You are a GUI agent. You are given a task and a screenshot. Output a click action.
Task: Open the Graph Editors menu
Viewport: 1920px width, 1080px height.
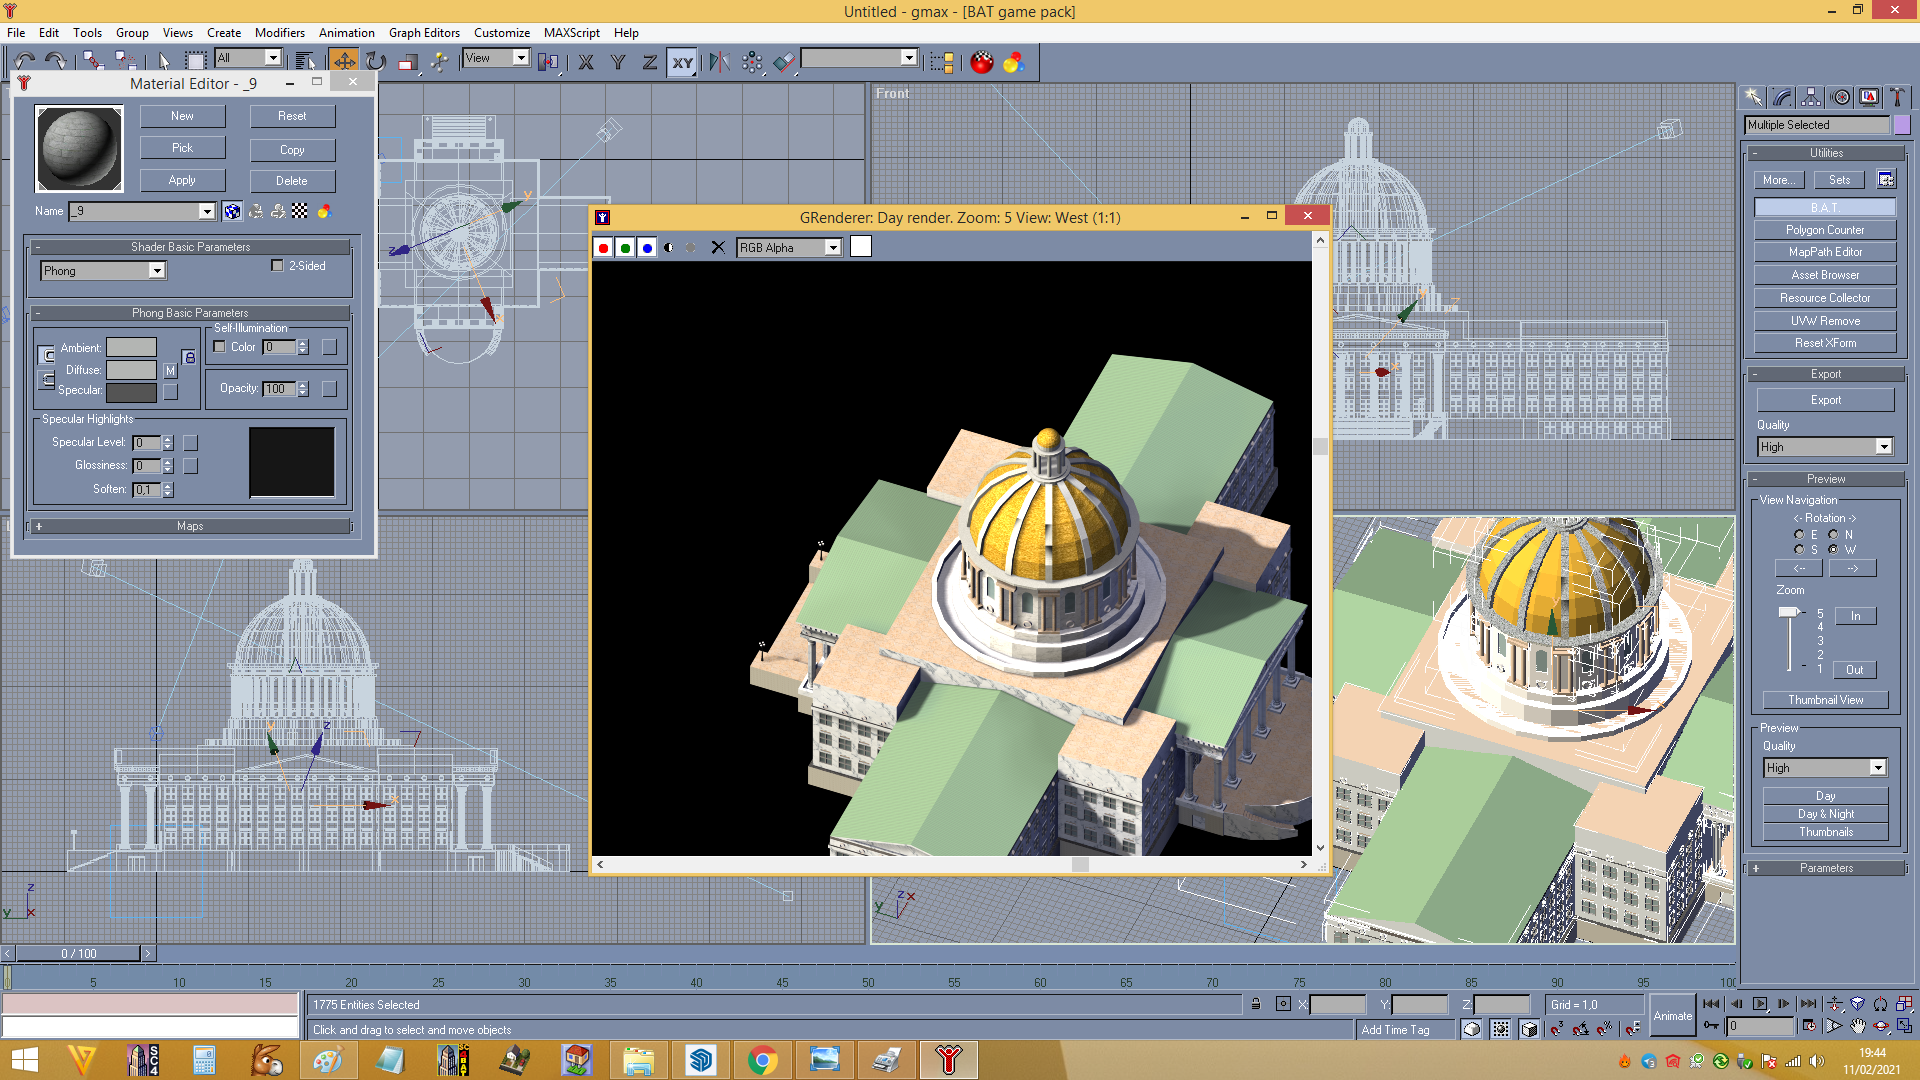[x=424, y=33]
